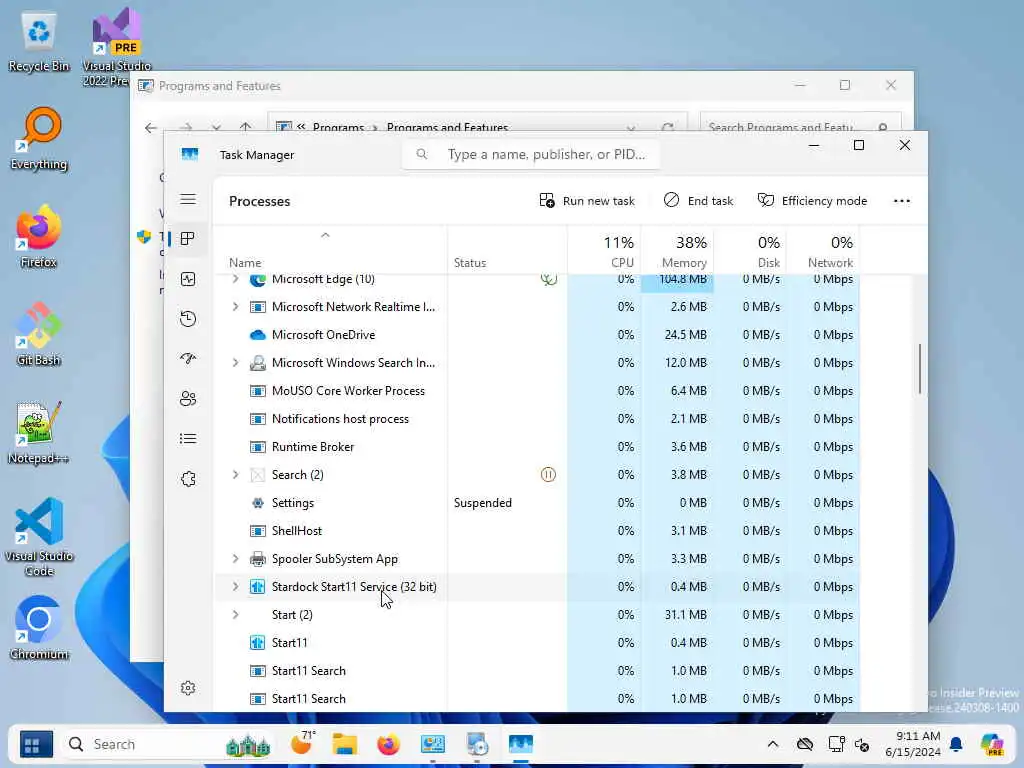Click the Microsoft OneDrive cloud icon
Screen dimensions: 1024x768
258,335
